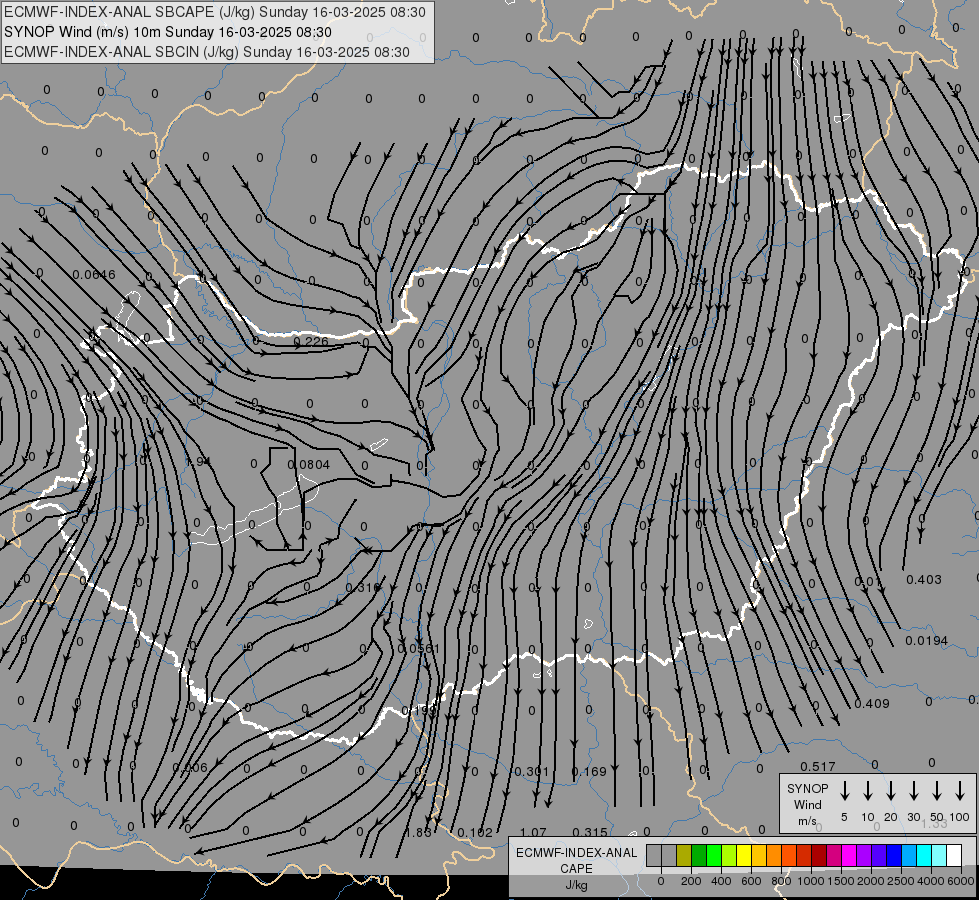Click the map value 1.07
The width and height of the screenshot is (979, 900).
tap(533, 833)
